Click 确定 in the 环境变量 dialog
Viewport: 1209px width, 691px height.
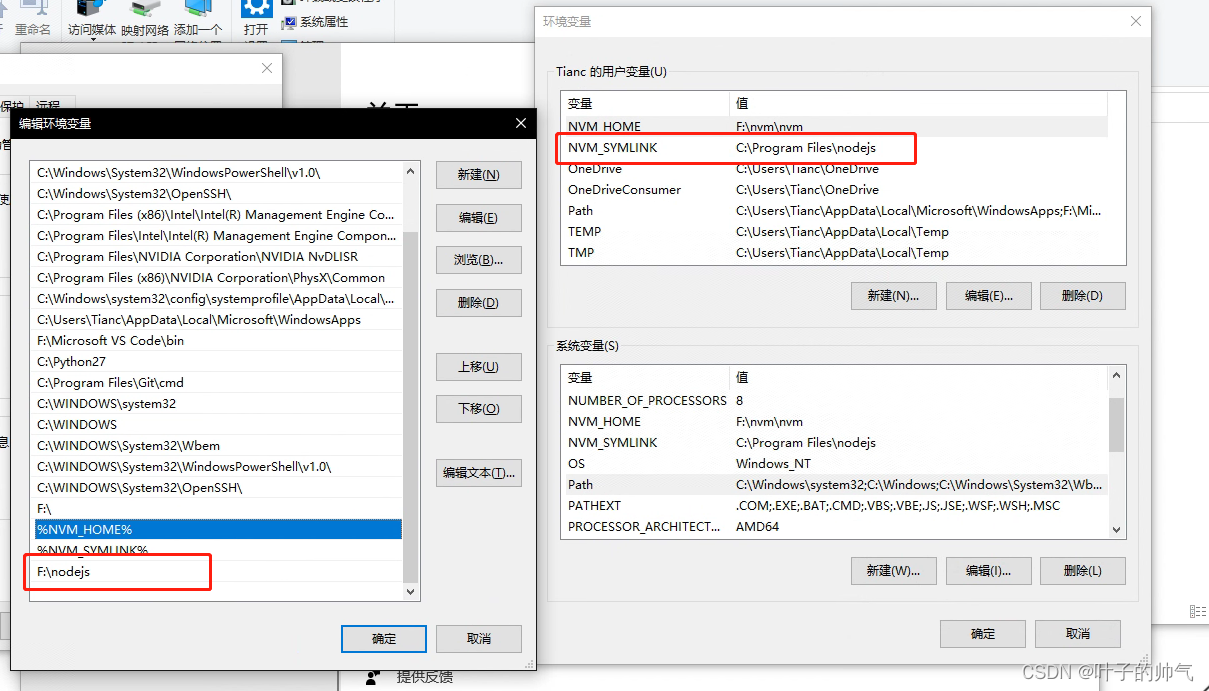click(982, 633)
